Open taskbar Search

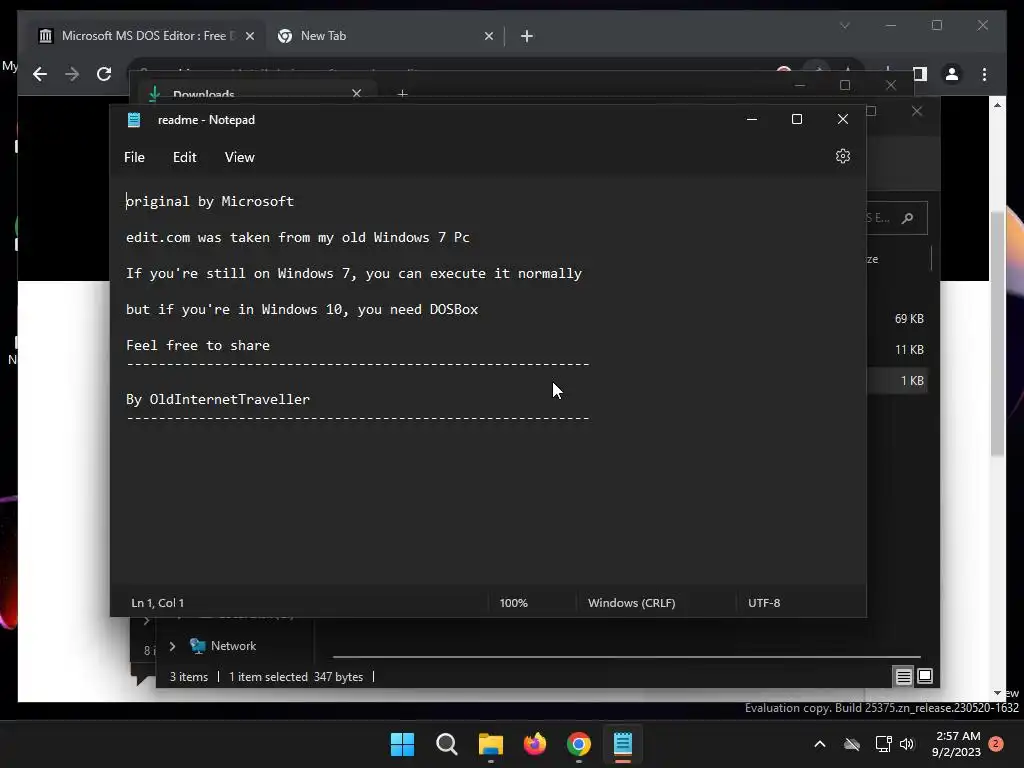[447, 744]
